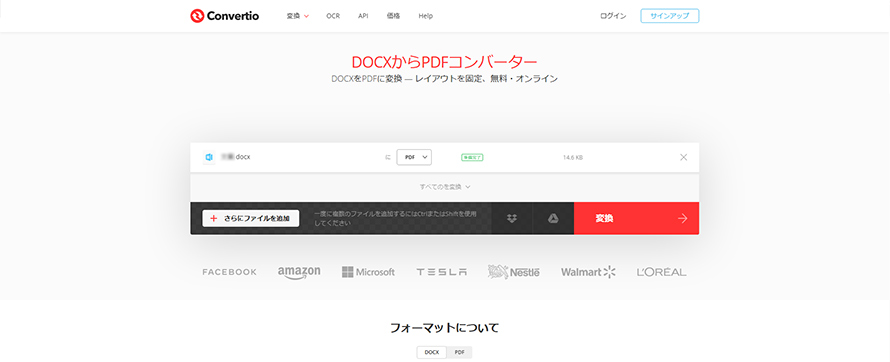The height and width of the screenshot is (362, 890).
Task: Click the red 変換 button
Action: coord(636,218)
